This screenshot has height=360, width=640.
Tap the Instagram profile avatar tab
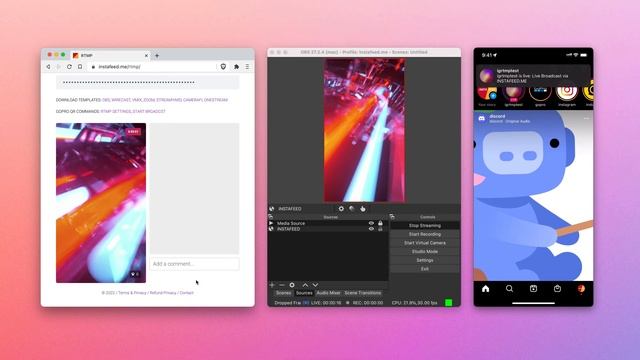click(581, 289)
